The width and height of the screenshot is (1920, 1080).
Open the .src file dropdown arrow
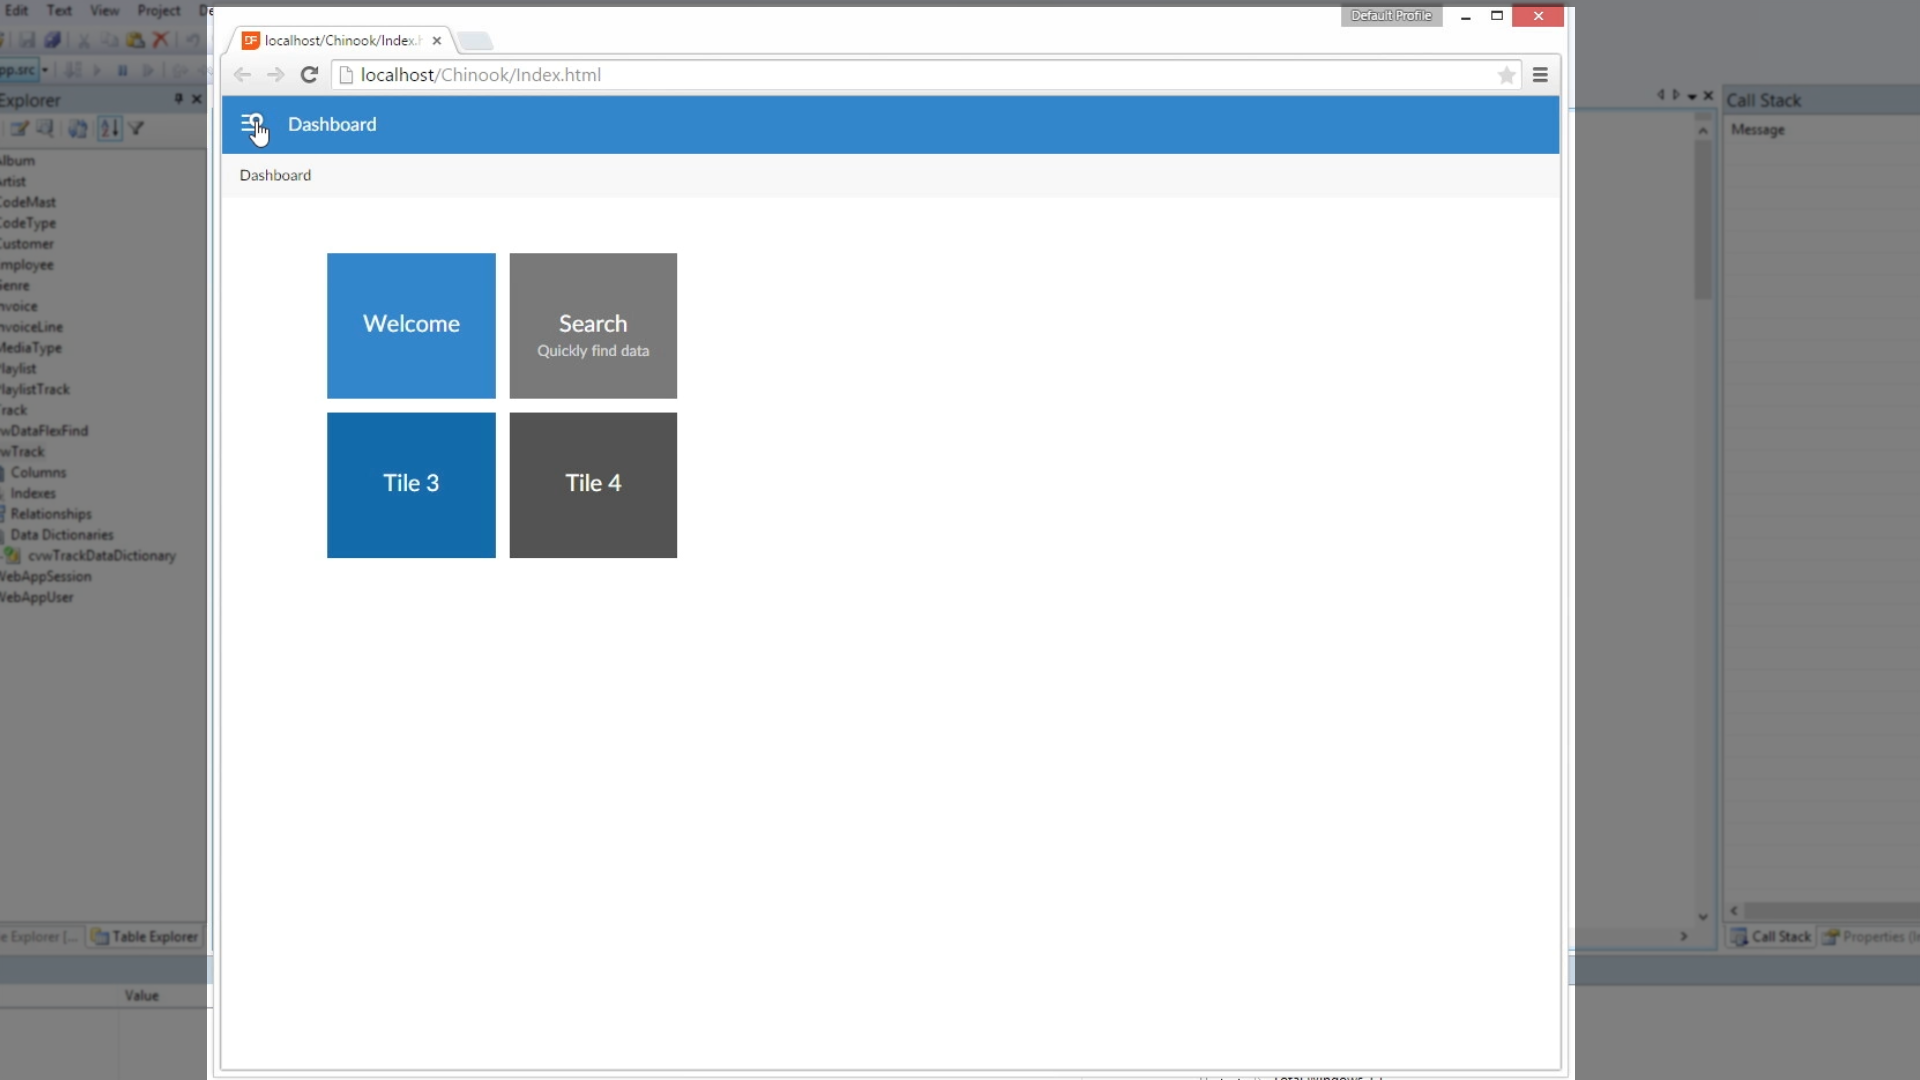click(45, 70)
